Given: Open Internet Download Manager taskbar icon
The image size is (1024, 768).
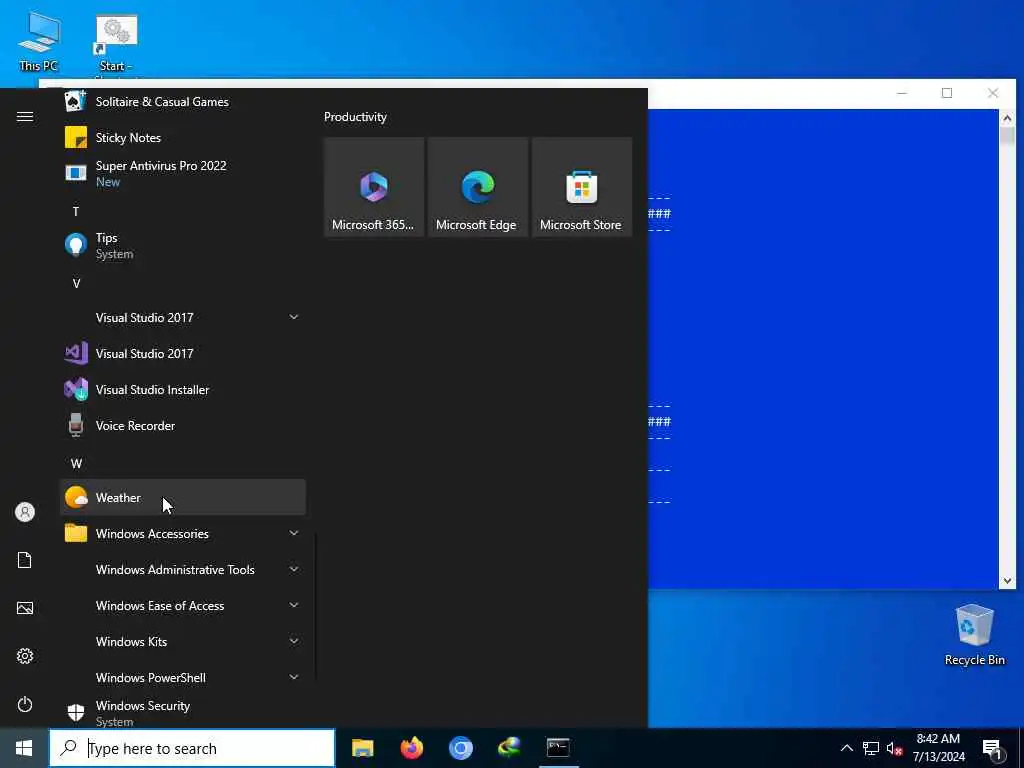Looking at the screenshot, I should 509,748.
